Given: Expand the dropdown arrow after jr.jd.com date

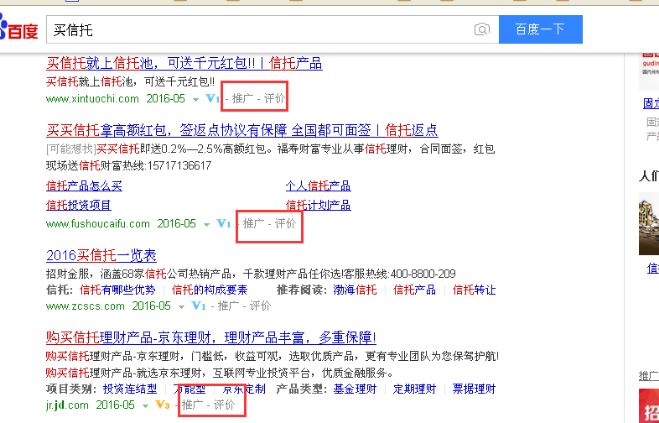Looking at the screenshot, I should click(145, 406).
